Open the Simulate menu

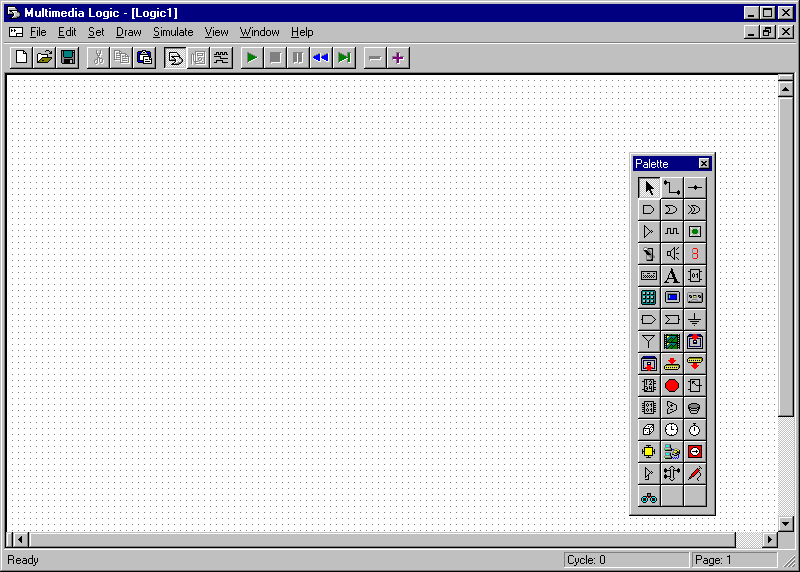173,32
